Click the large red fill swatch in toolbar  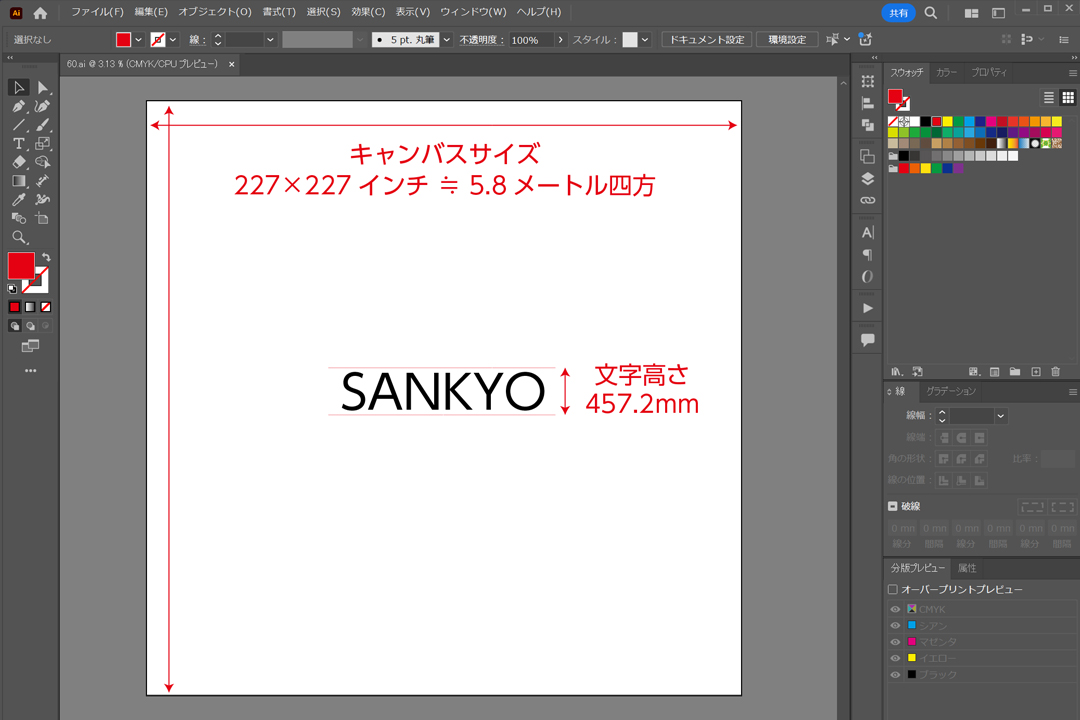click(21, 266)
